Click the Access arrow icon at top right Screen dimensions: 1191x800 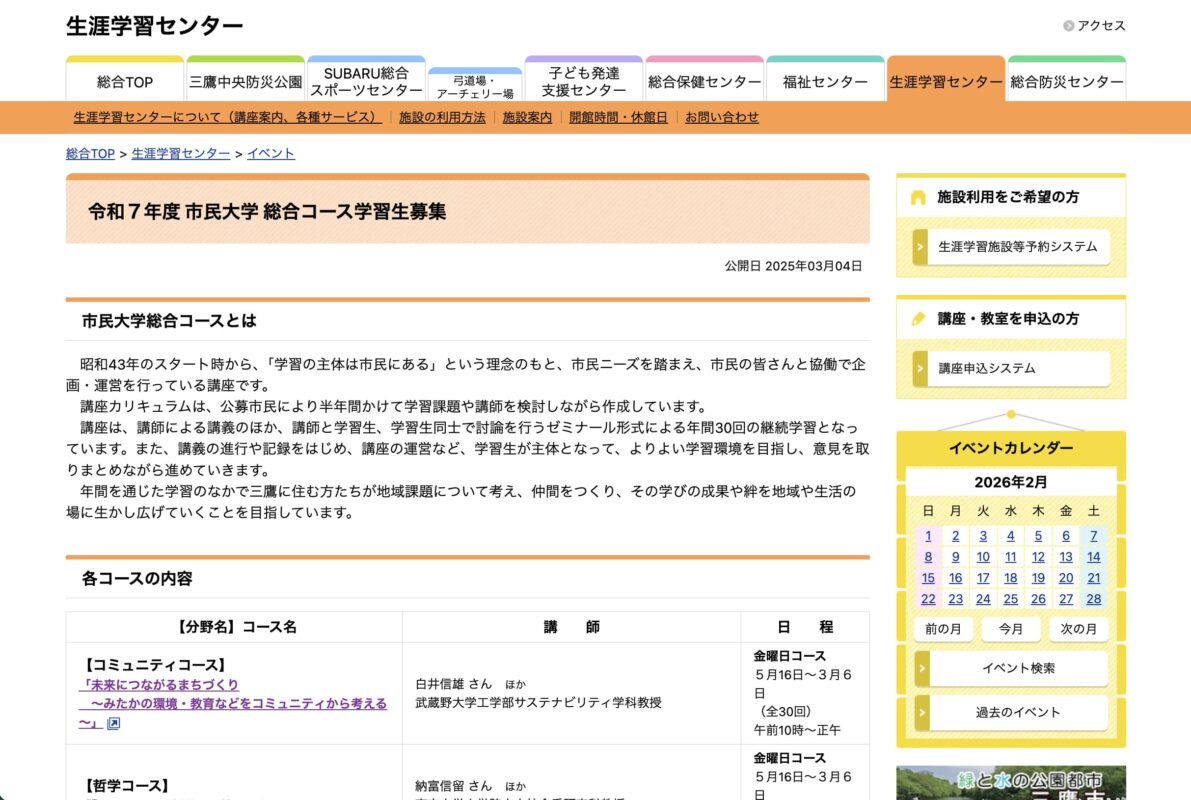click(x=1069, y=26)
